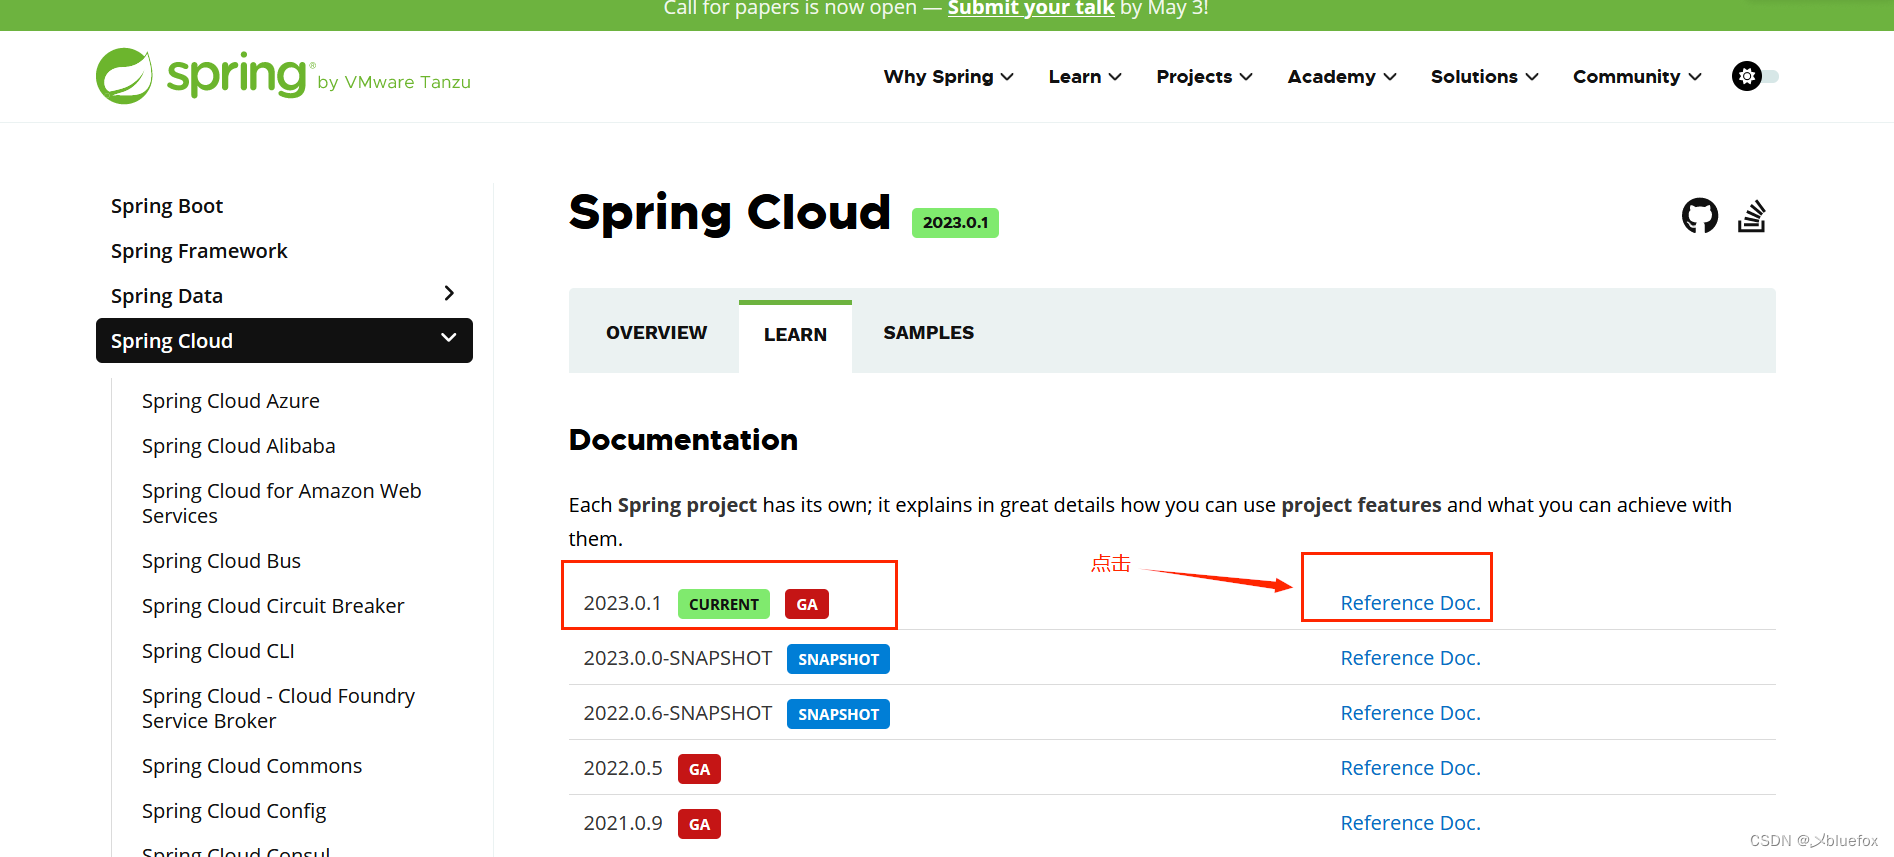Expand the Academy navigation menu
The width and height of the screenshot is (1894, 857).
click(x=1342, y=77)
